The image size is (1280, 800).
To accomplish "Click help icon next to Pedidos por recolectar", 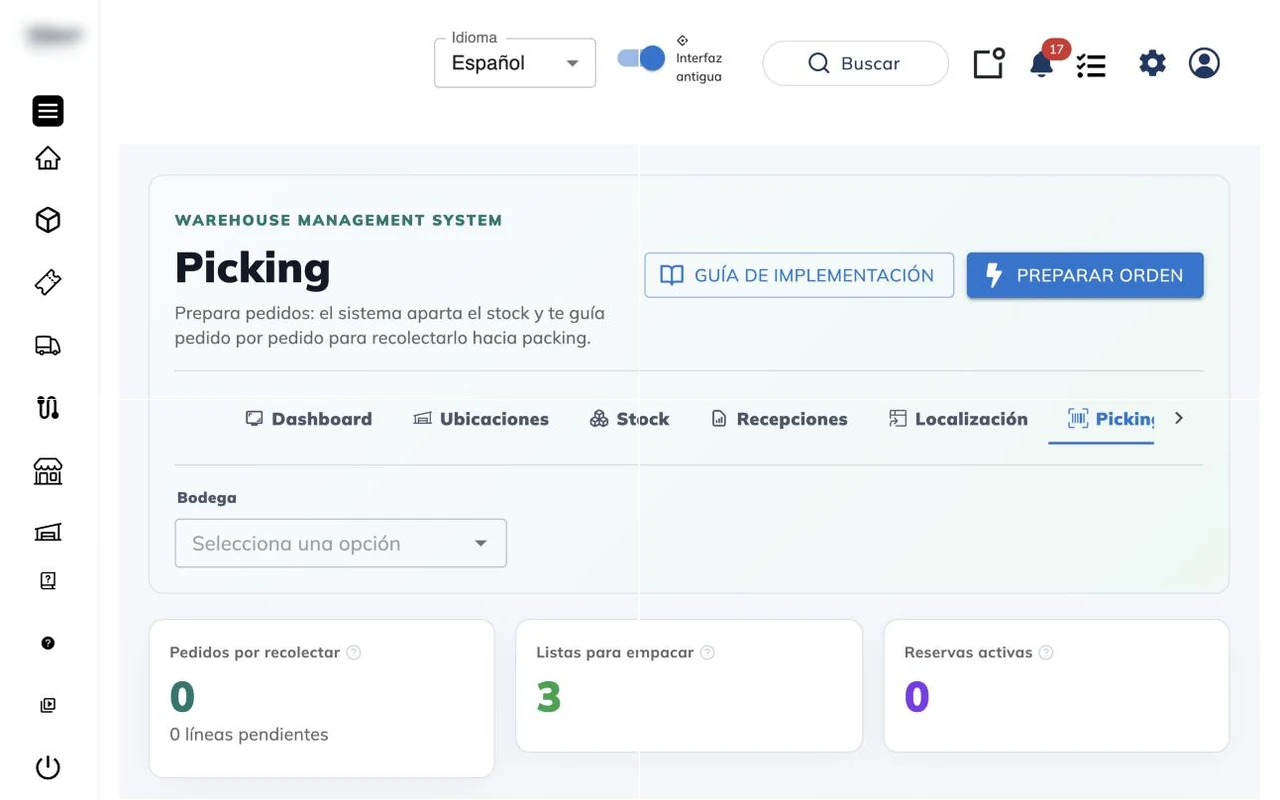I will (x=353, y=652).
